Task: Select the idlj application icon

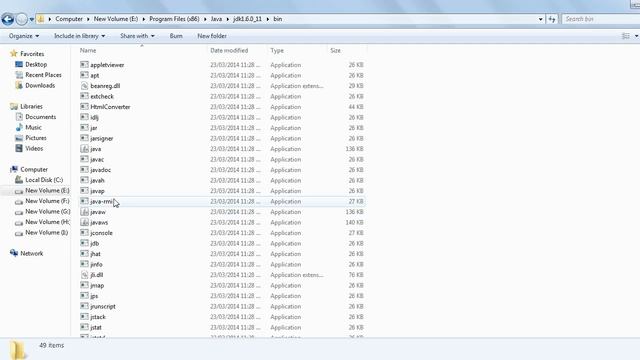Action: (84, 117)
